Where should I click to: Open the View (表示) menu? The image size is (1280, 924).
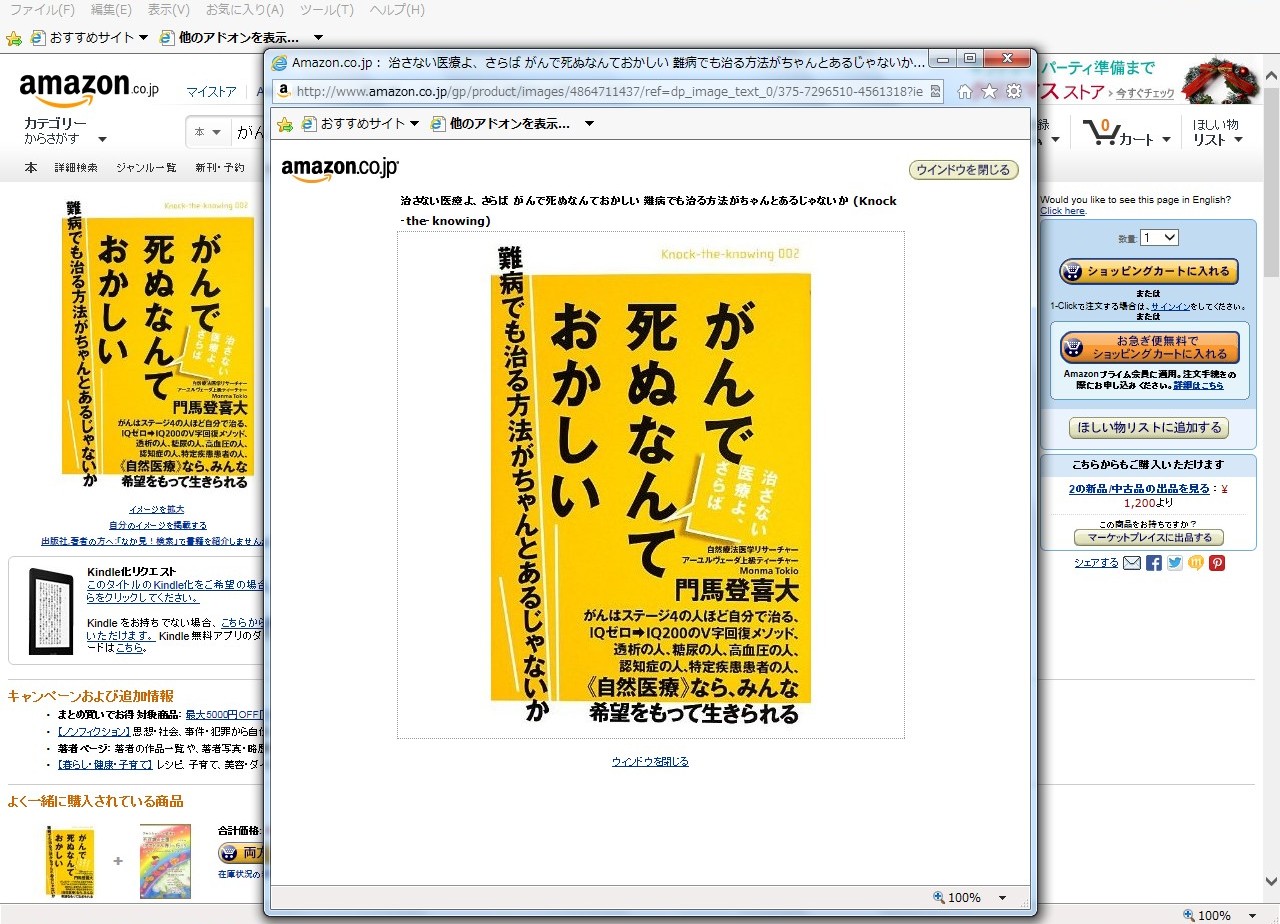pyautogui.click(x=168, y=10)
